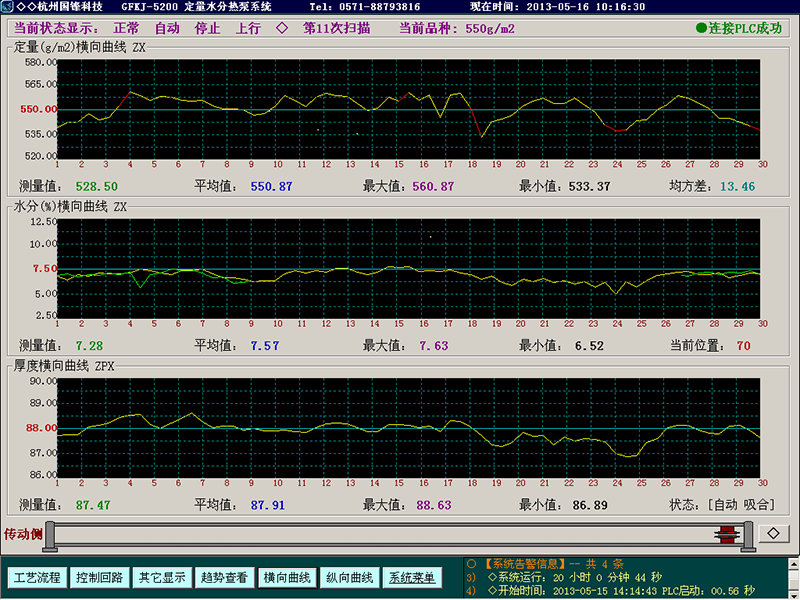Open 工艺流程 process flow view
The image size is (800, 600).
(x=37, y=578)
